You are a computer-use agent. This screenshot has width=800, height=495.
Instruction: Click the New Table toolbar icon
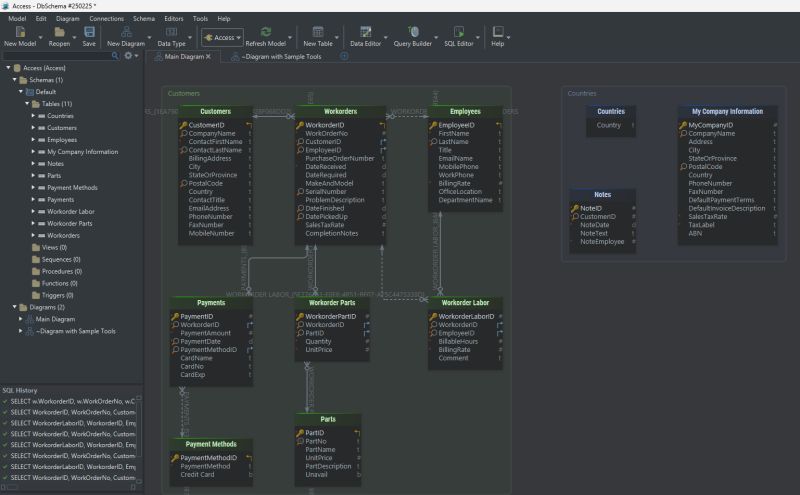[x=318, y=32]
